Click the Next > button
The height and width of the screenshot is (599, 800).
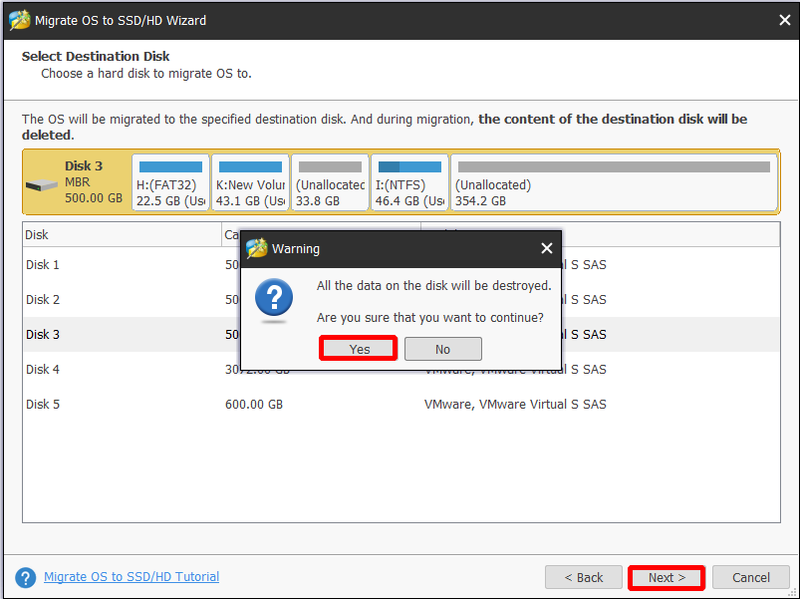tap(666, 578)
